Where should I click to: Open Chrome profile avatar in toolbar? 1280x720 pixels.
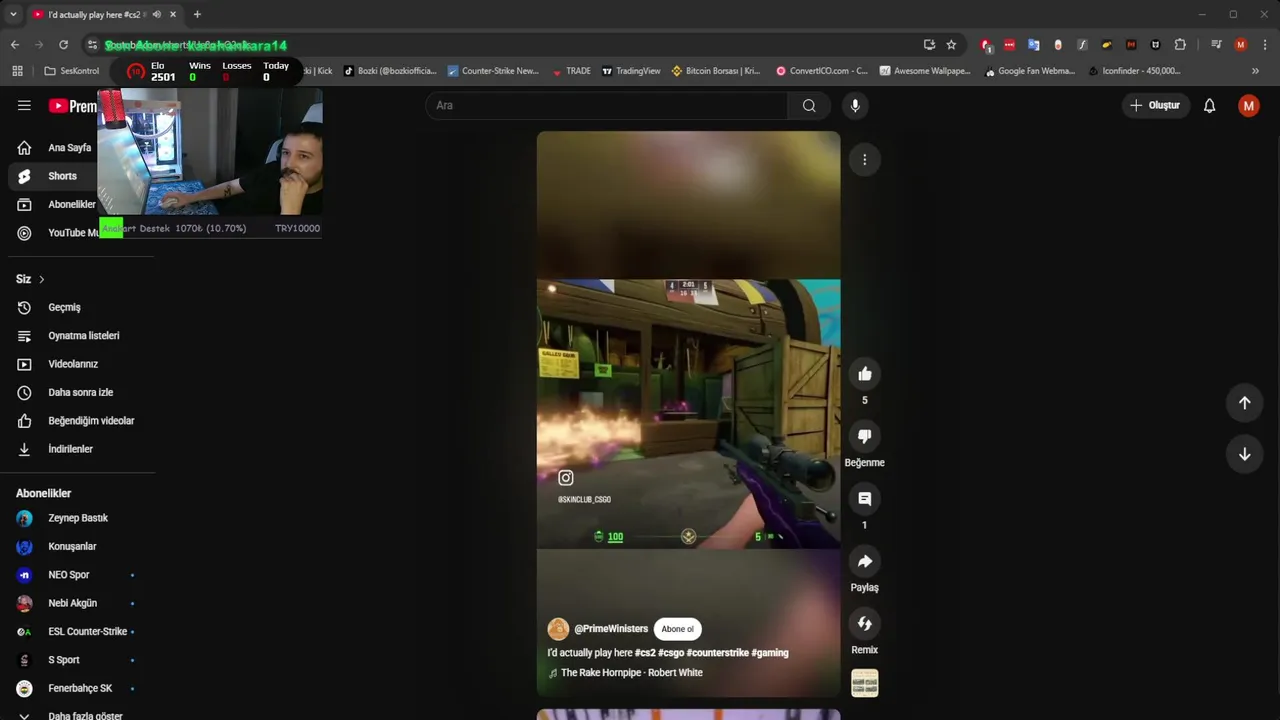pyautogui.click(x=1241, y=45)
